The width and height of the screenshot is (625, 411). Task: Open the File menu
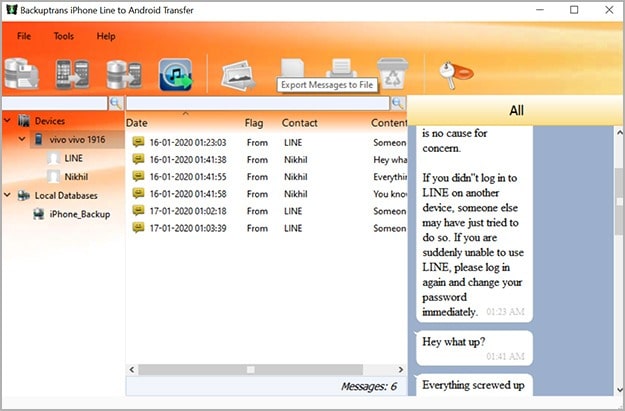[23, 36]
